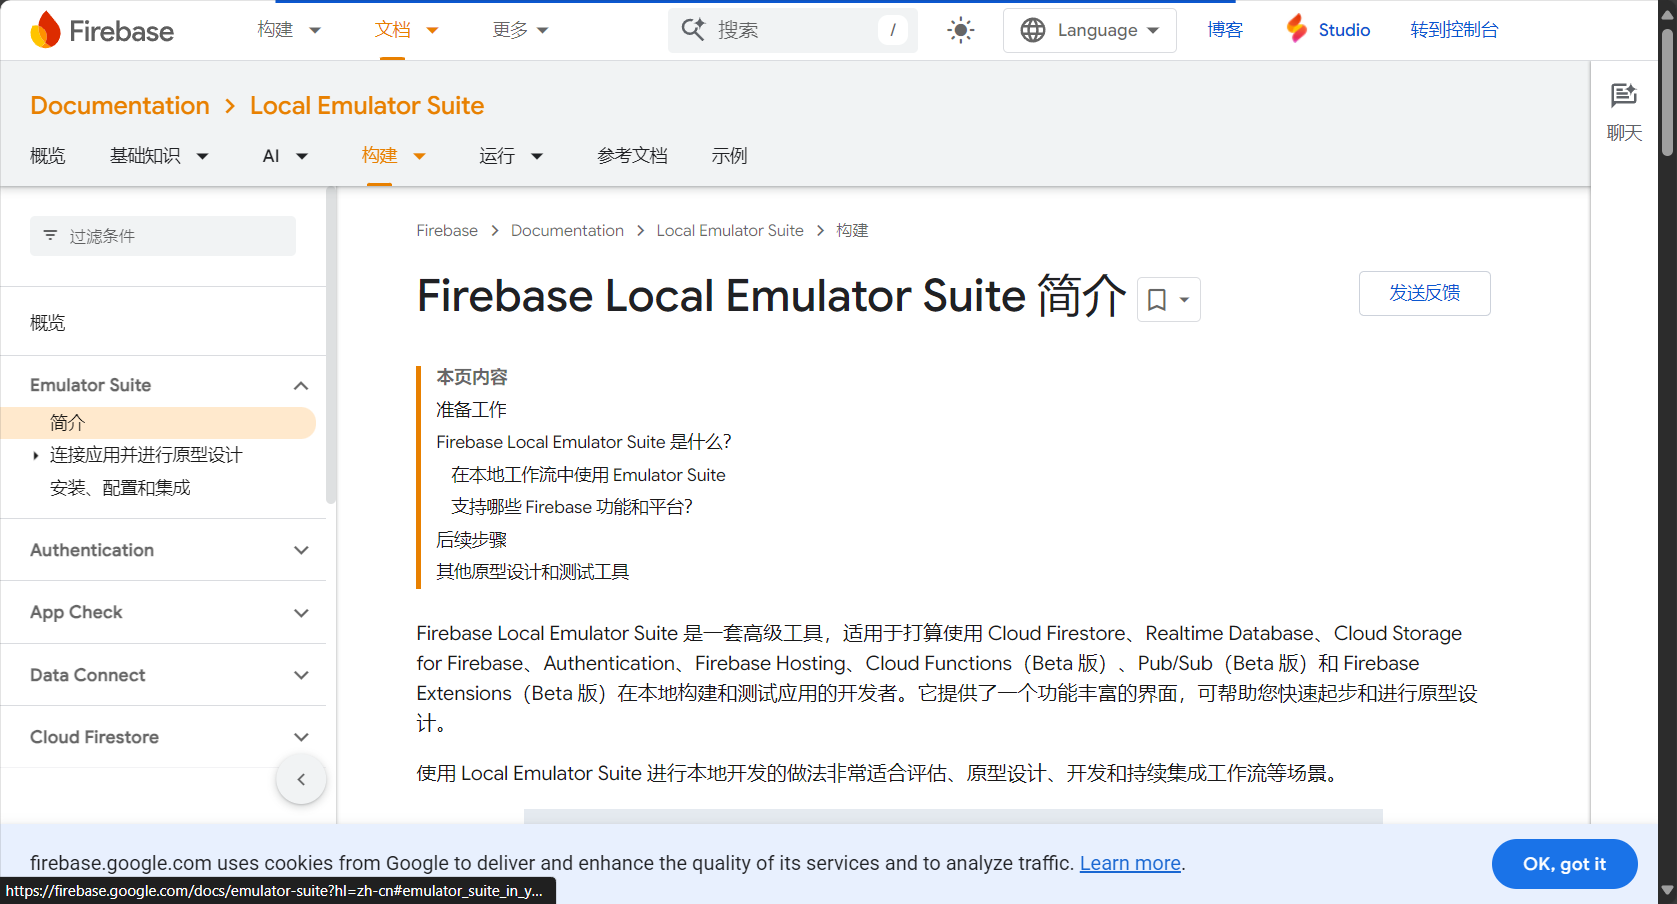This screenshot has height=904, width=1677.
Task: Toggle the light/dark theme sun icon
Action: click(960, 30)
